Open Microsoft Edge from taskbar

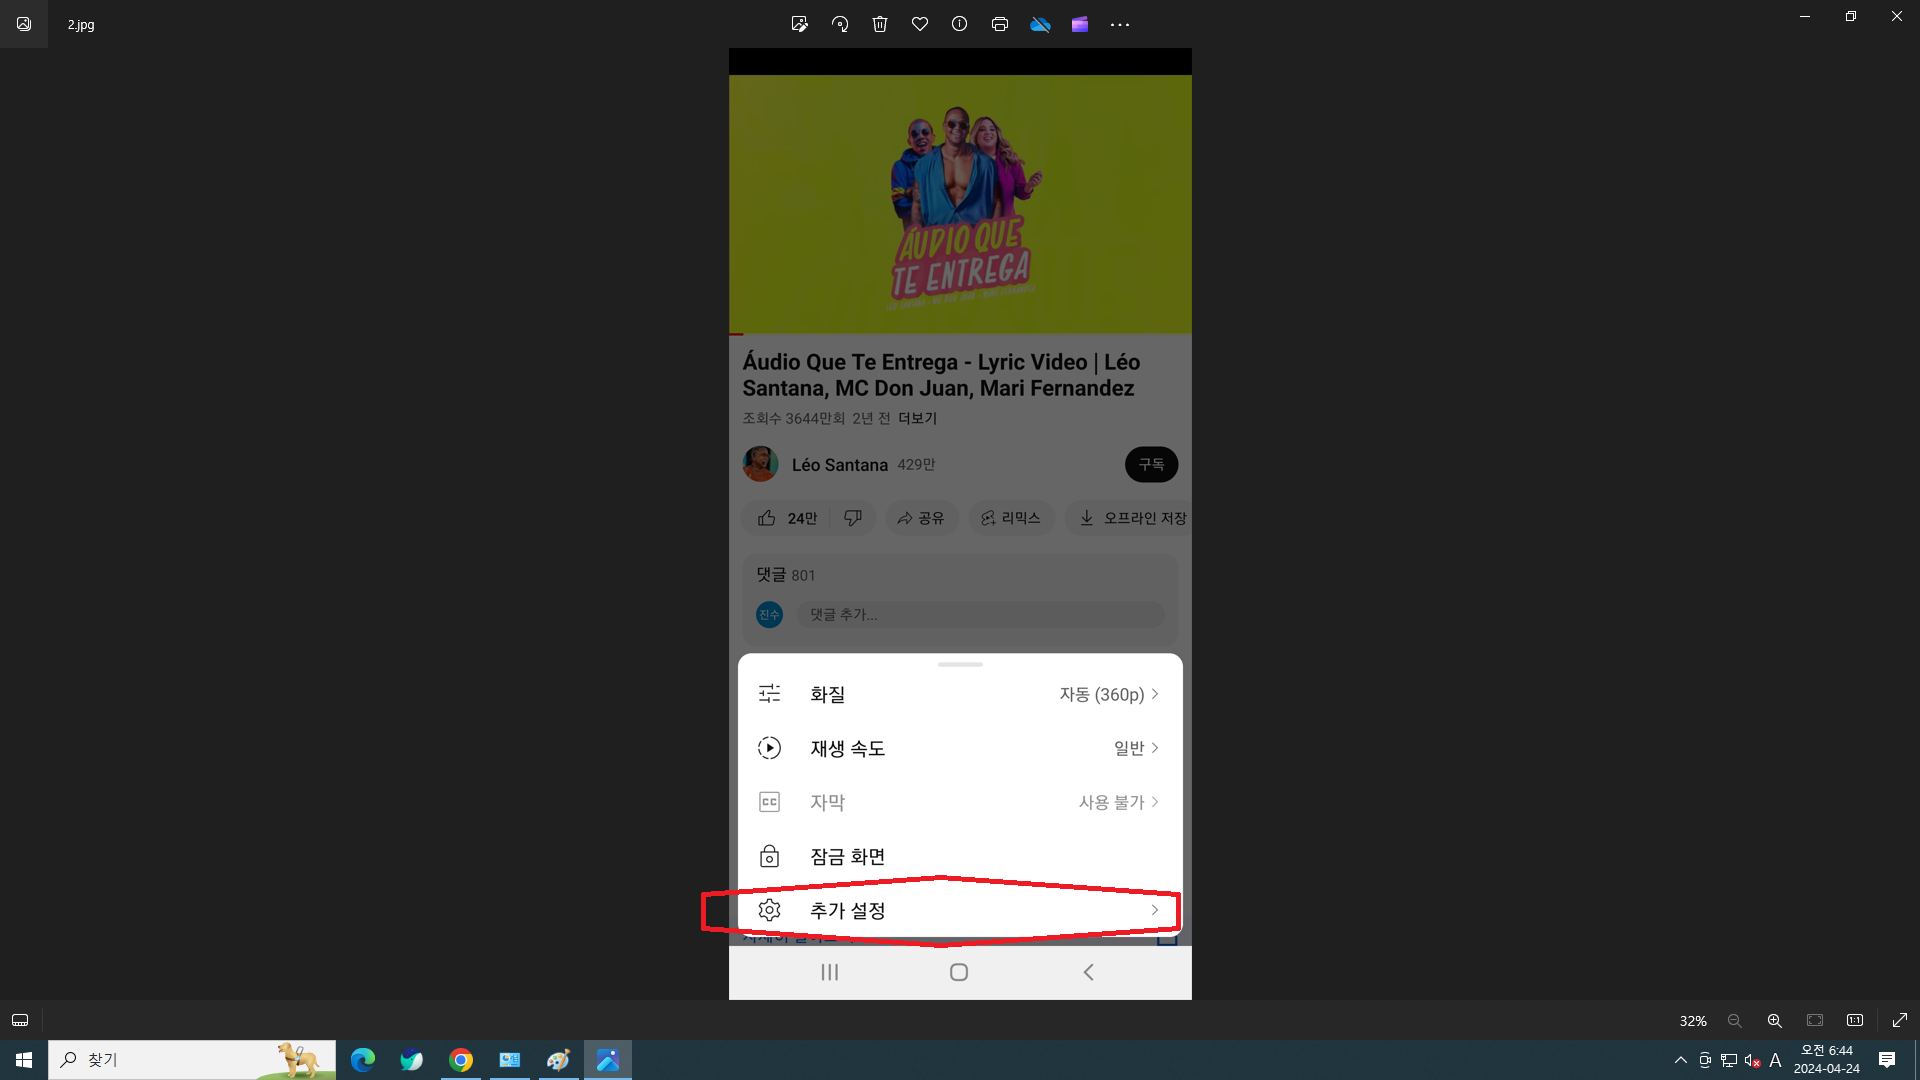[x=363, y=1060]
